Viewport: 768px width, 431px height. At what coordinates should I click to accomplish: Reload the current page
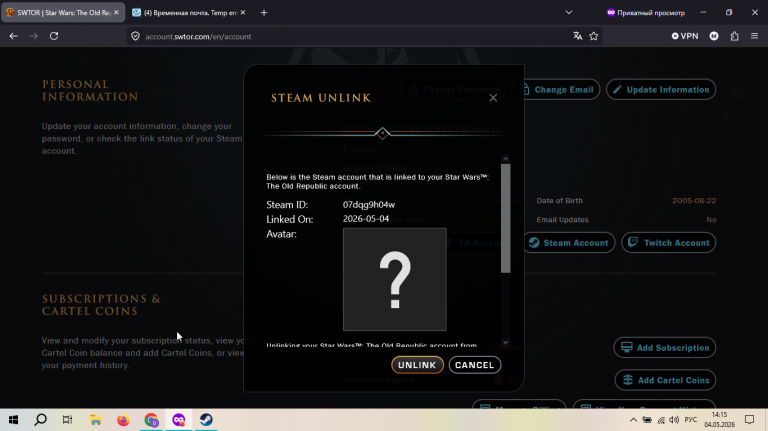(54, 36)
